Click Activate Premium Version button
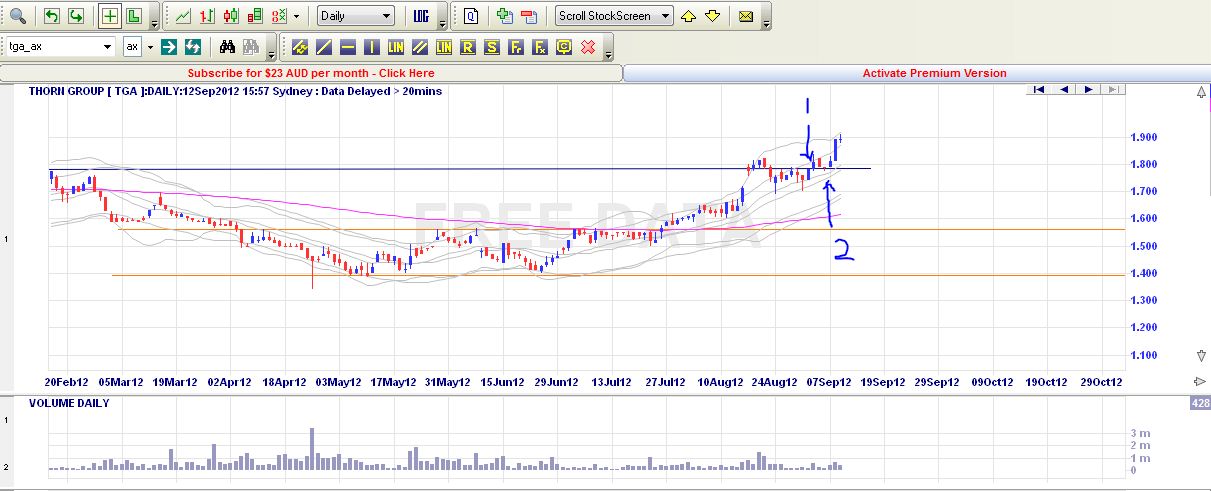This screenshot has height=491, width=1211. [935, 73]
